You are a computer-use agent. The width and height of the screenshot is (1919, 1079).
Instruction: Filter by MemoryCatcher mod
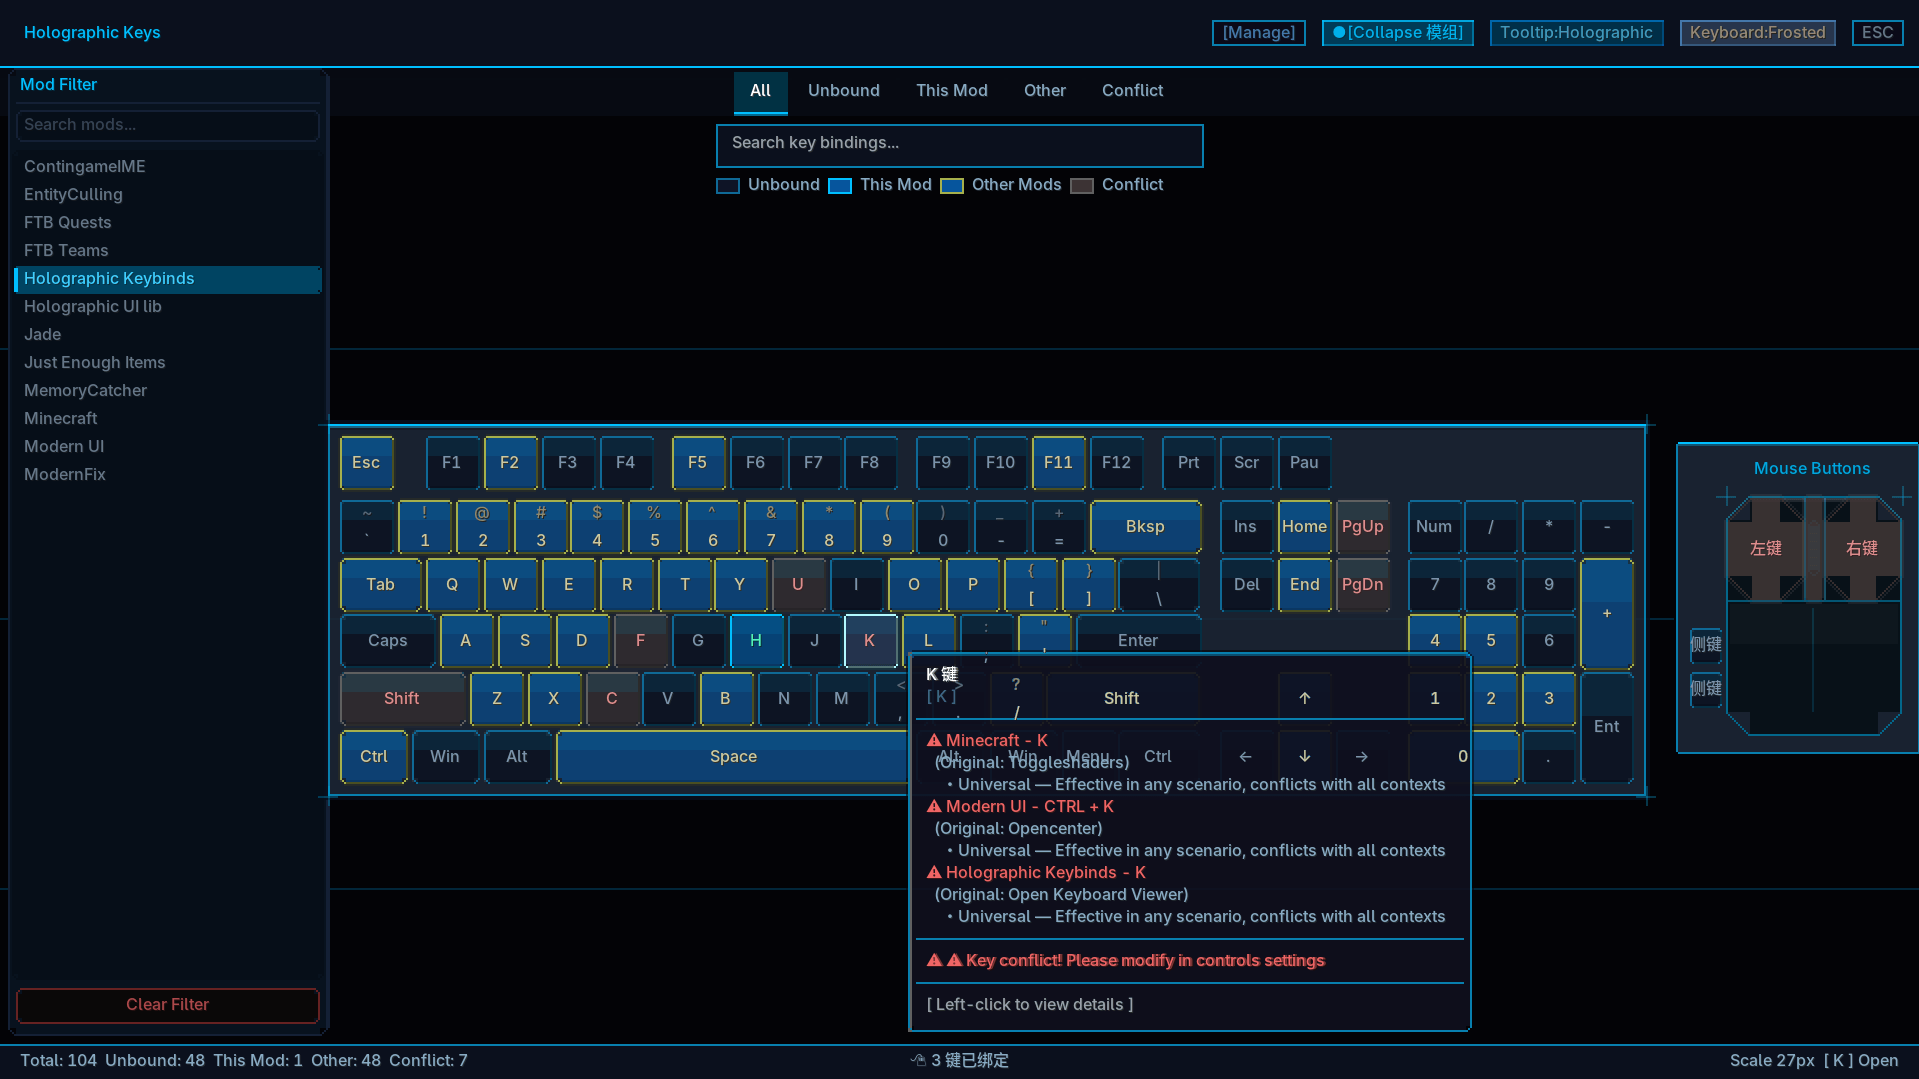[168, 391]
